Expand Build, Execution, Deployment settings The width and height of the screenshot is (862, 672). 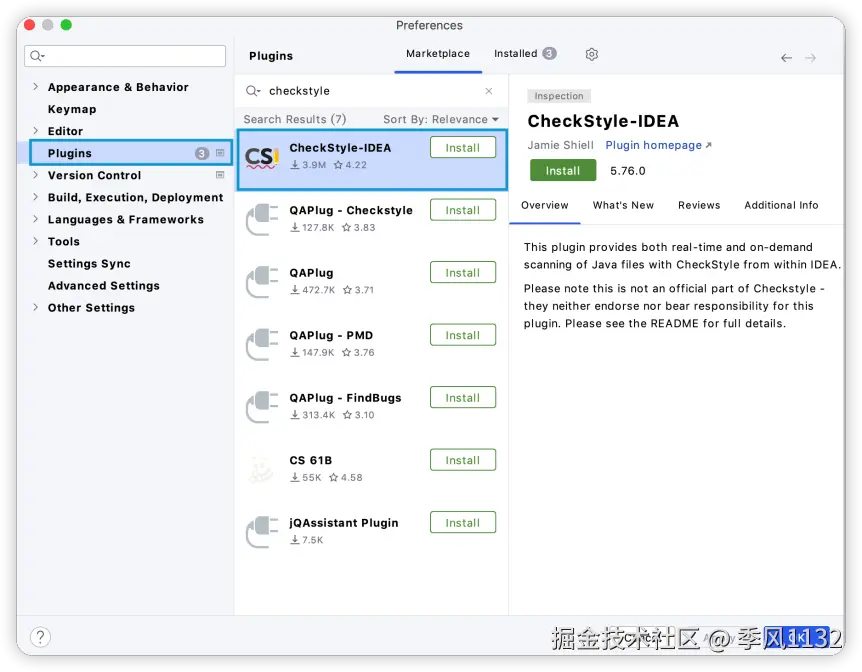click(36, 197)
